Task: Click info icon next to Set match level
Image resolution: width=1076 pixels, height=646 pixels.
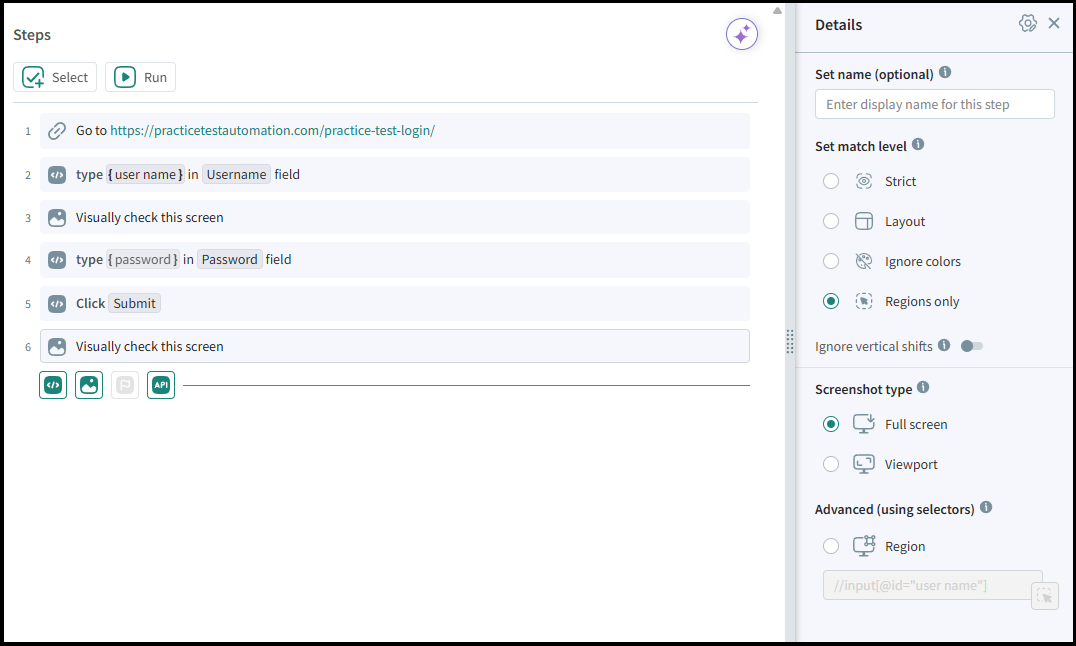Action: [x=918, y=145]
